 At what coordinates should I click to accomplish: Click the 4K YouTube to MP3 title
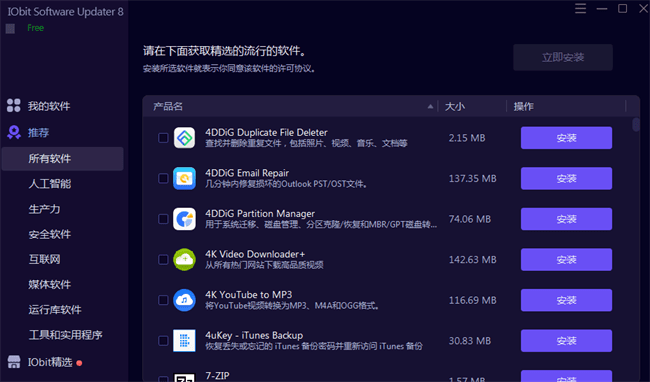click(249, 295)
